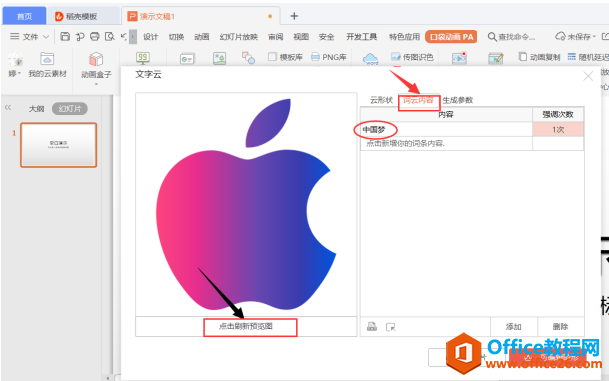This screenshot has width=609, height=381.
Task: Click the print preview icon
Action: coord(110,37)
